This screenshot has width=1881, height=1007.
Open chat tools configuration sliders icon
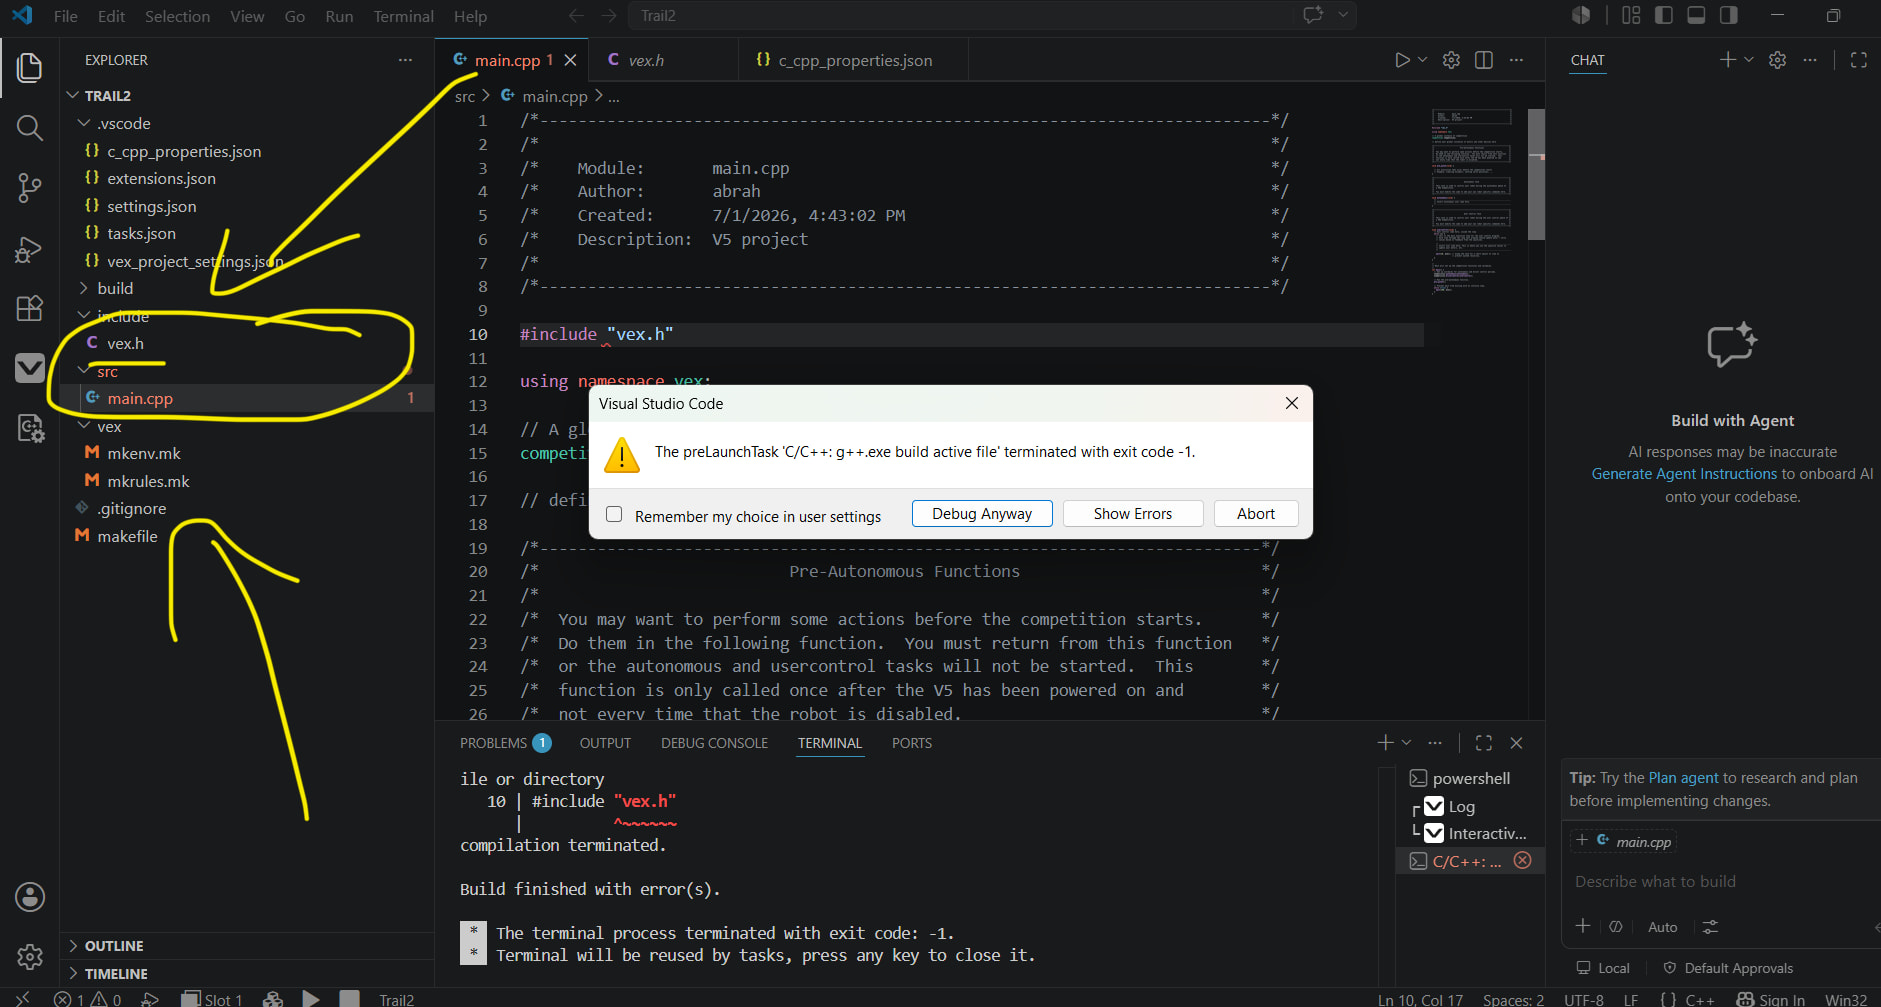point(1710,927)
